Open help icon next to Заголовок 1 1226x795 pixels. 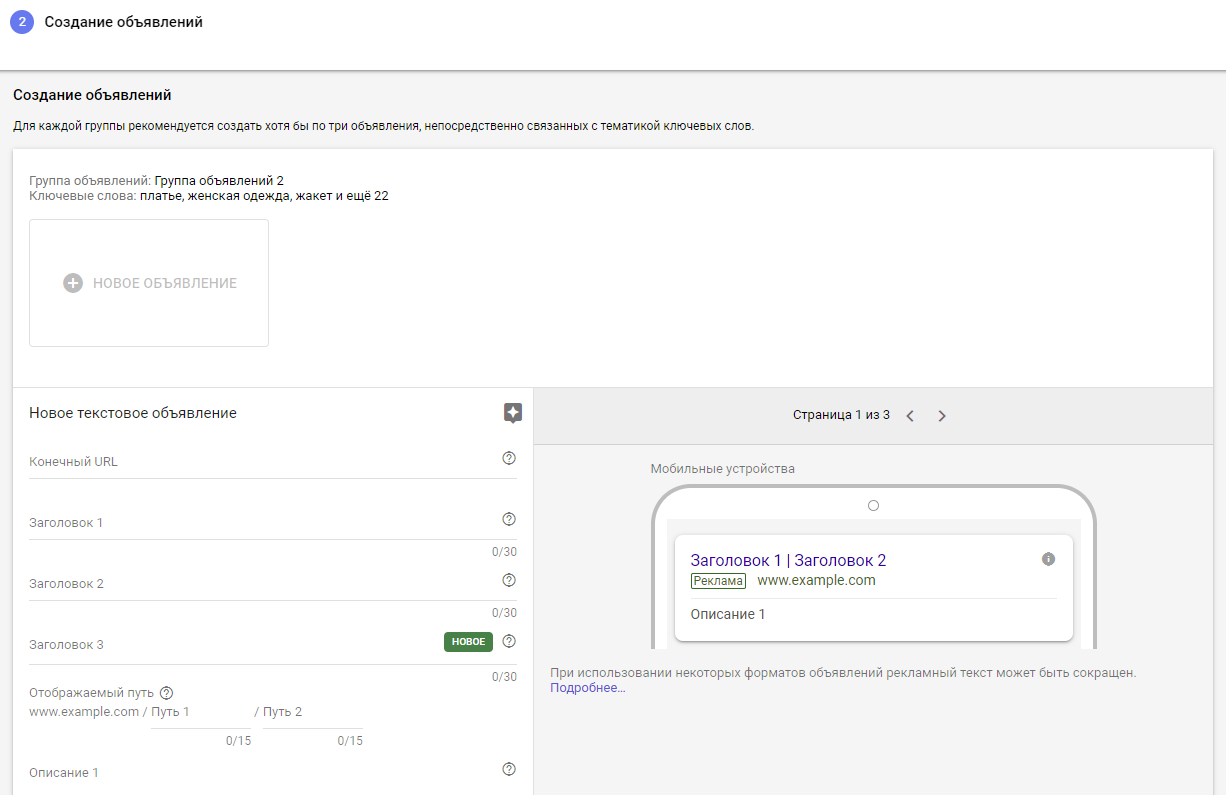click(x=509, y=519)
